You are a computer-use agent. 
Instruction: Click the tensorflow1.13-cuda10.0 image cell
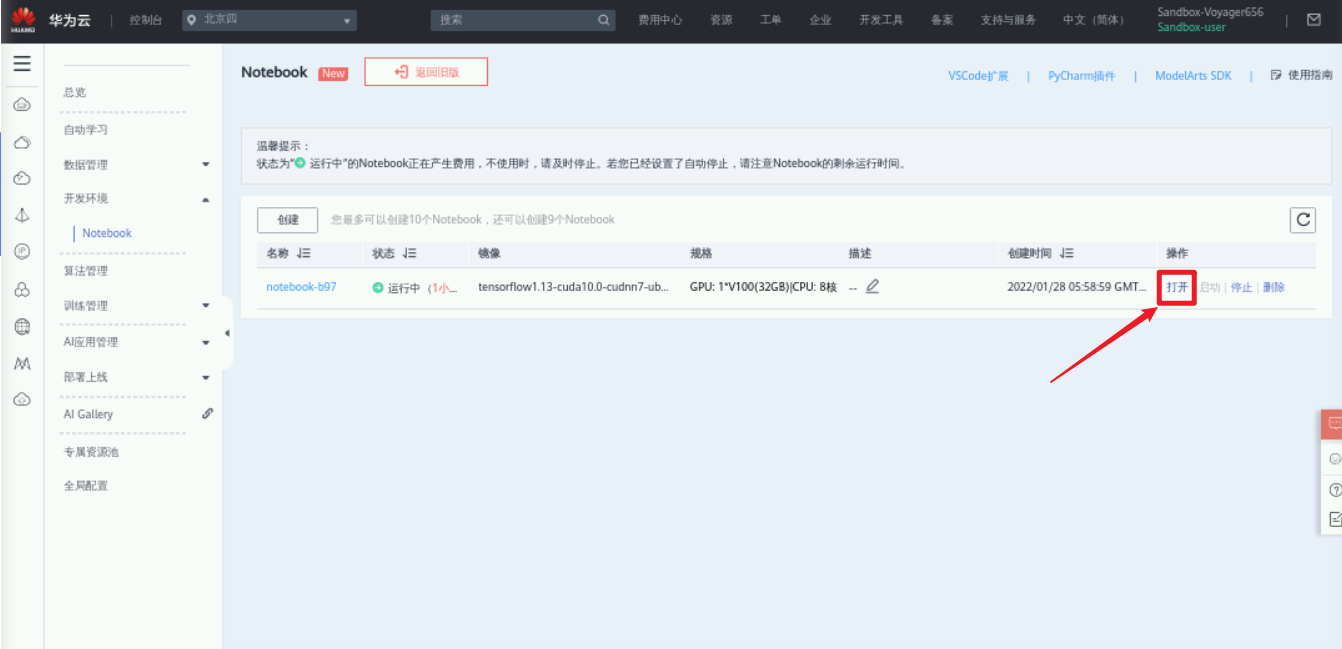tap(573, 287)
